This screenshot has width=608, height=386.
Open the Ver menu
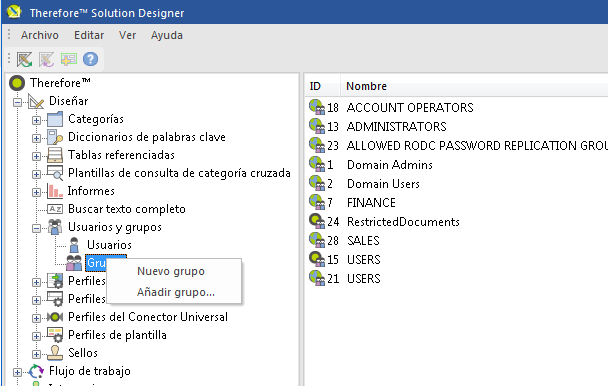tap(128, 35)
